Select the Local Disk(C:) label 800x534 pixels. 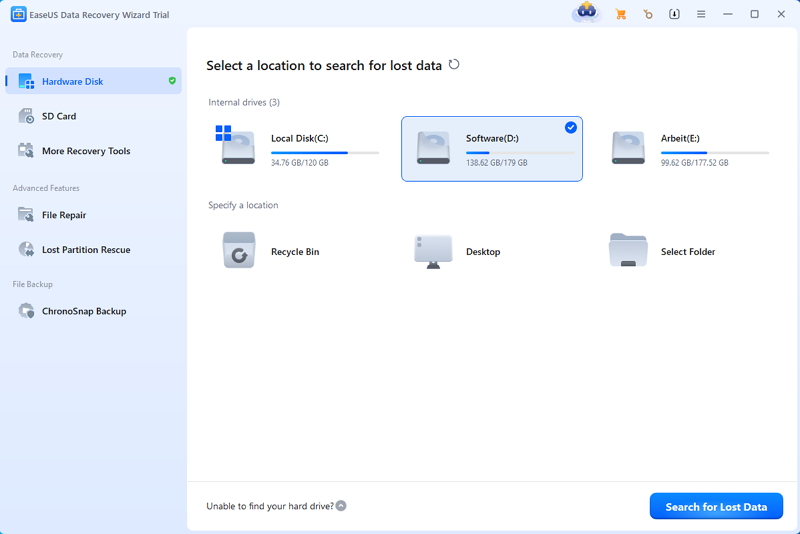(x=299, y=138)
